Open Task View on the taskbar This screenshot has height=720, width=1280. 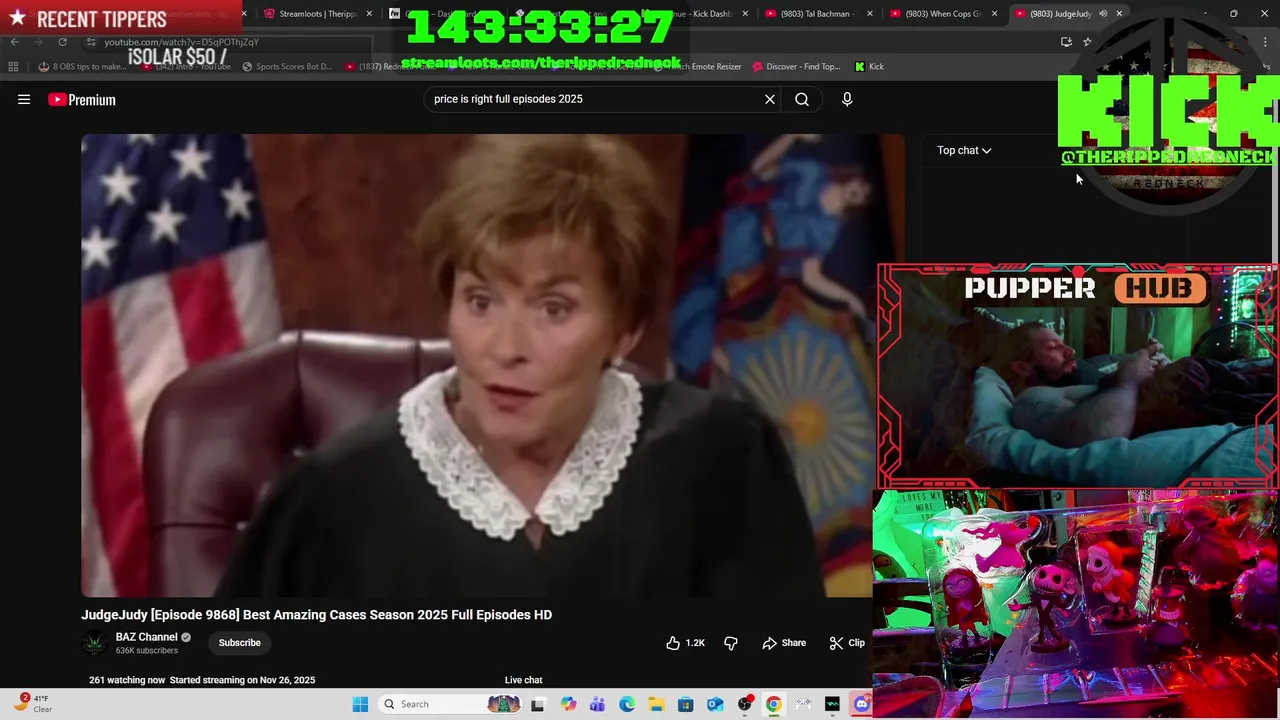point(537,704)
